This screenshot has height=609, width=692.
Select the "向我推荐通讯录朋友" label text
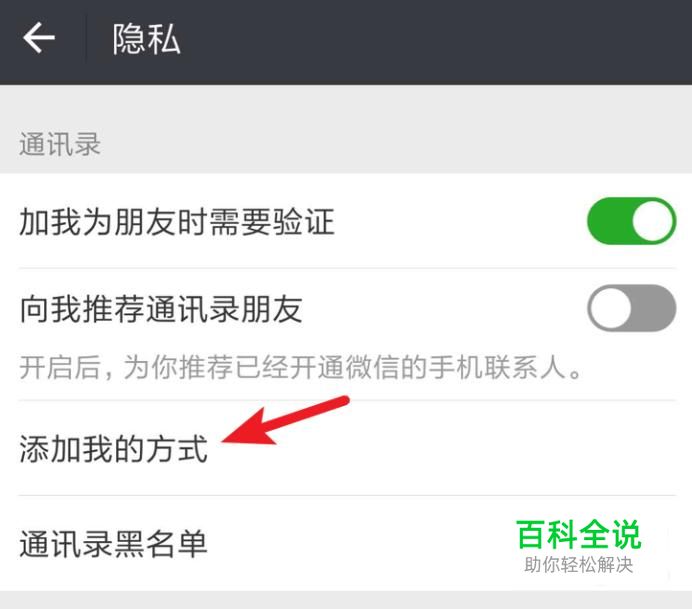tap(161, 309)
